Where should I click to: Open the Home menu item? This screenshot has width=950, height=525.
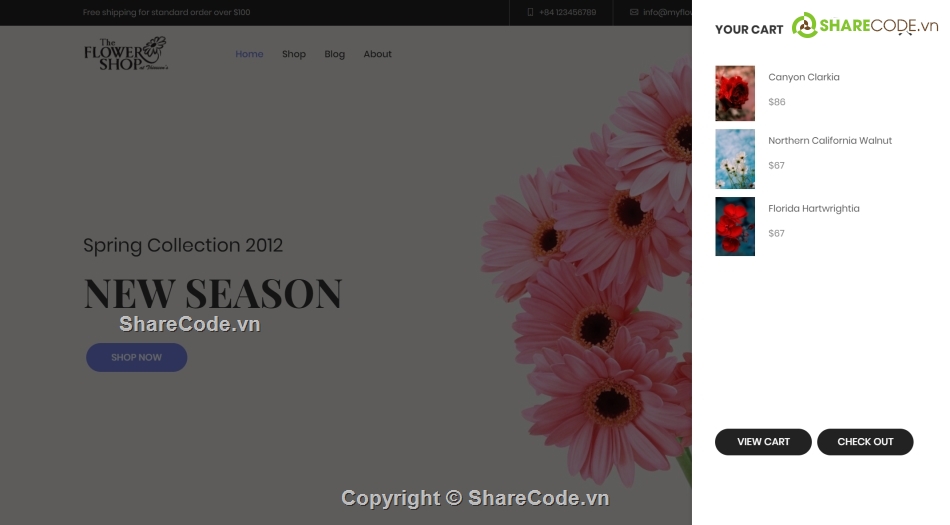(249, 54)
